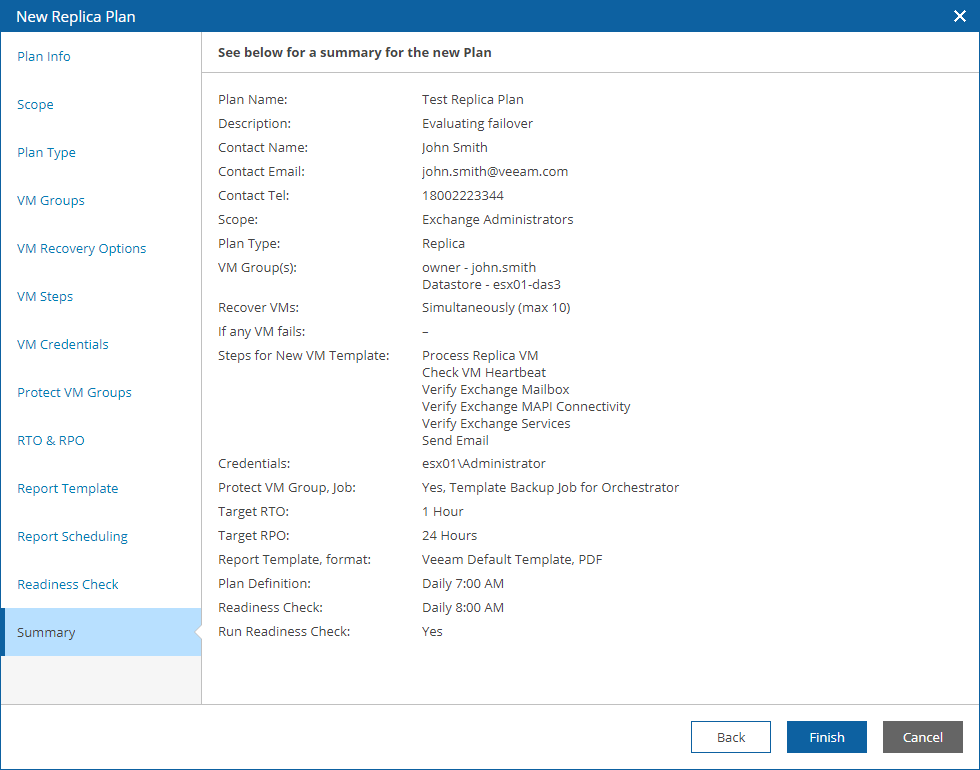Click the 'Recover VMs:' label
The width and height of the screenshot is (980, 770).
click(258, 308)
